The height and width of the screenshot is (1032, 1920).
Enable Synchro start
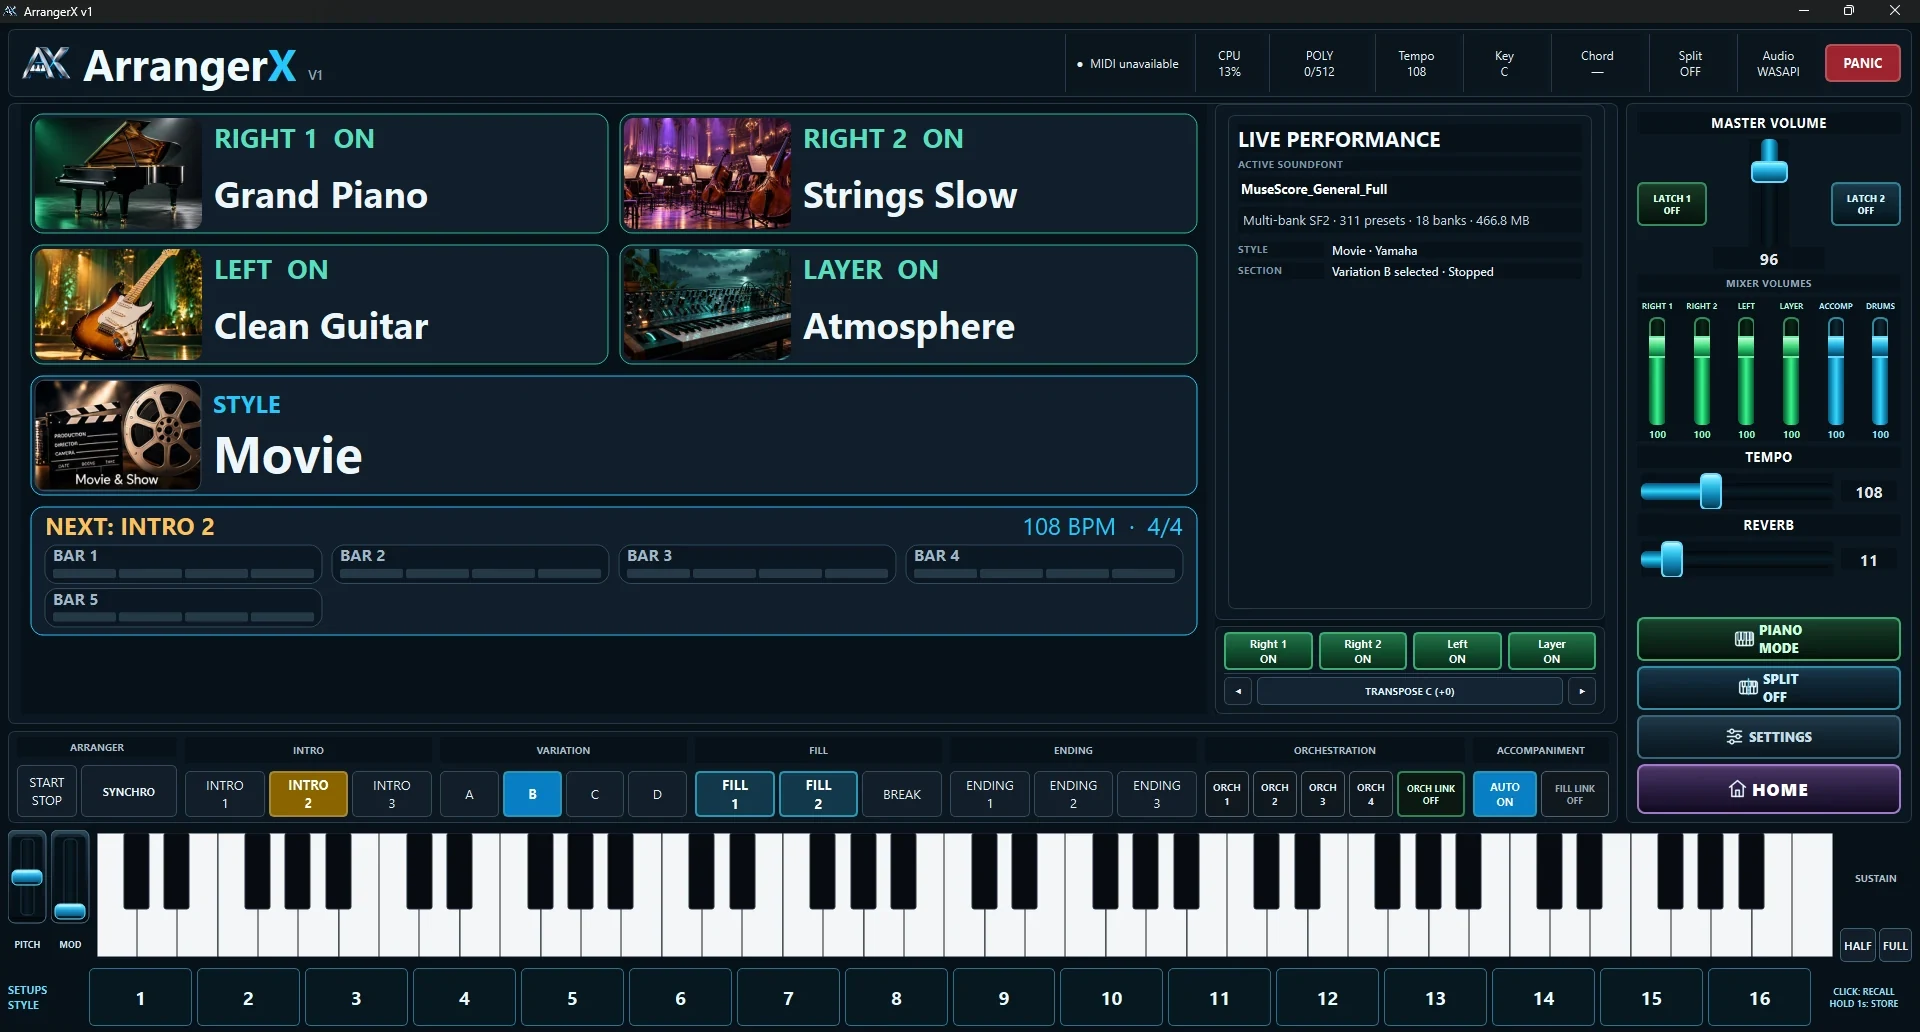coord(129,791)
